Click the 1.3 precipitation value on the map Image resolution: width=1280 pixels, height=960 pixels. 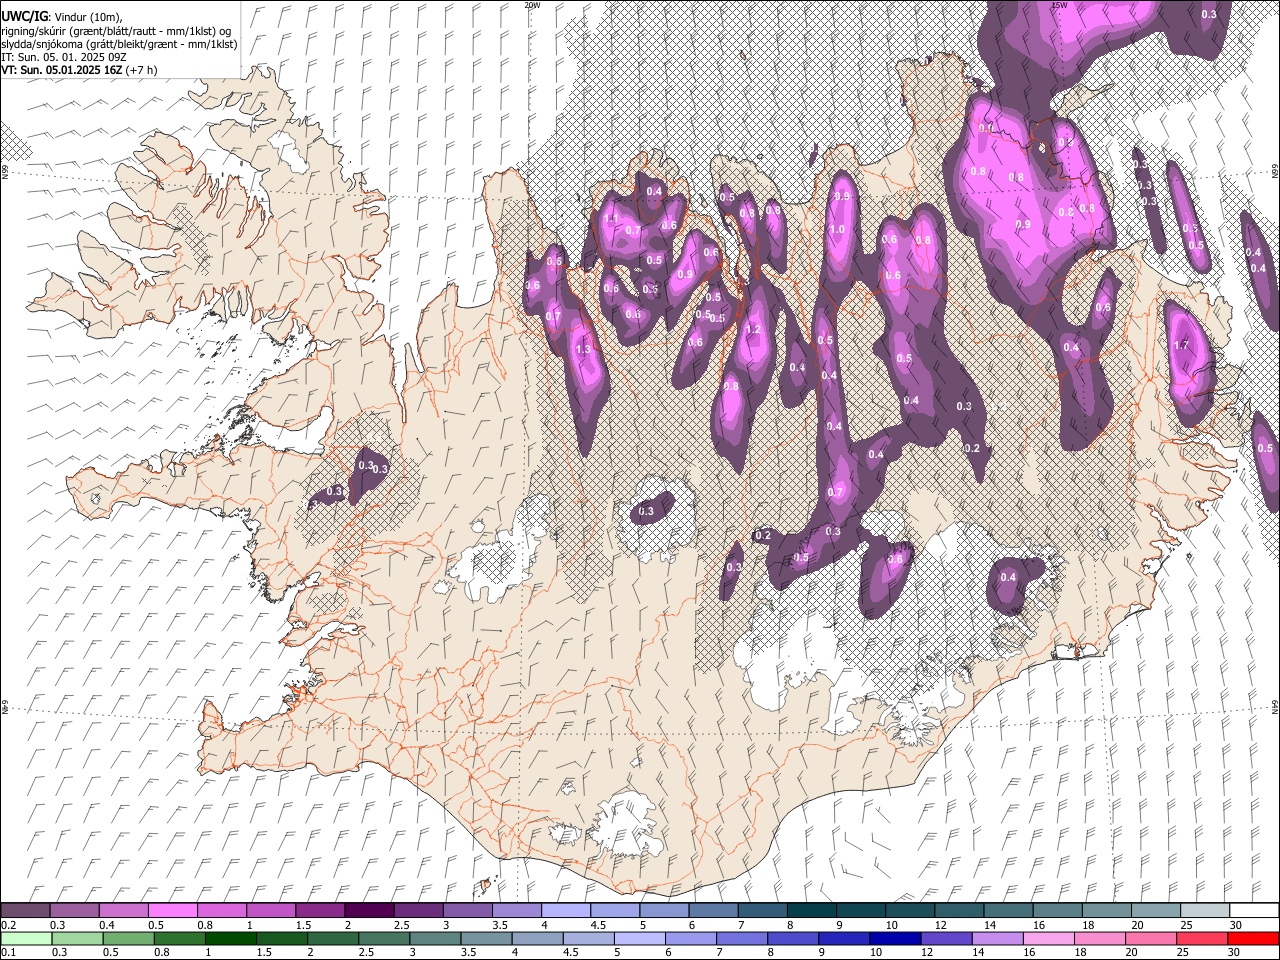[583, 349]
